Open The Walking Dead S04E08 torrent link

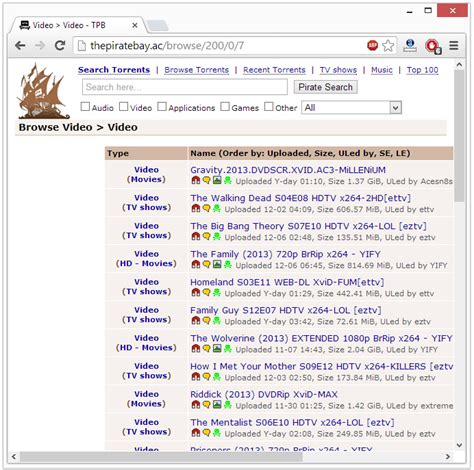300,198
